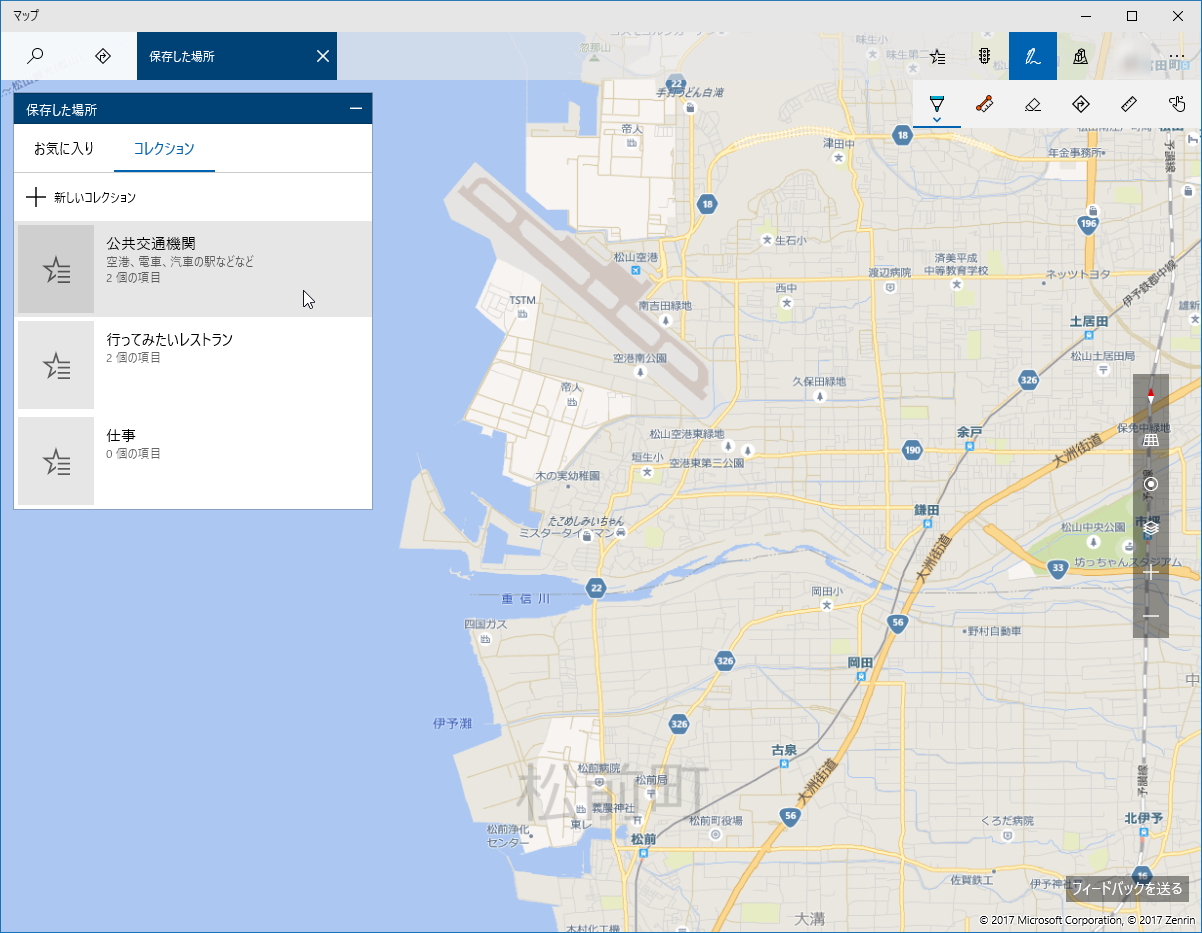This screenshot has height=933, width=1202.
Task: Close the 保存した場所 tab
Action: (323, 56)
